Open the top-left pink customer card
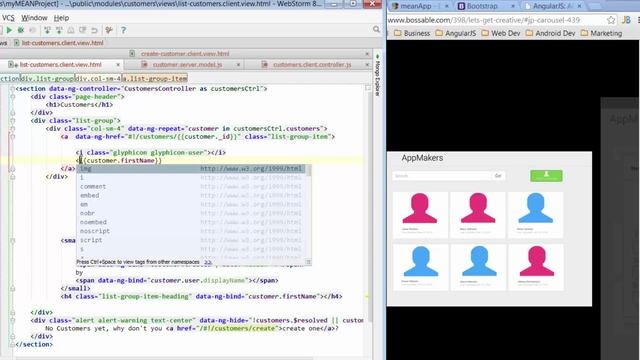 coord(420,215)
